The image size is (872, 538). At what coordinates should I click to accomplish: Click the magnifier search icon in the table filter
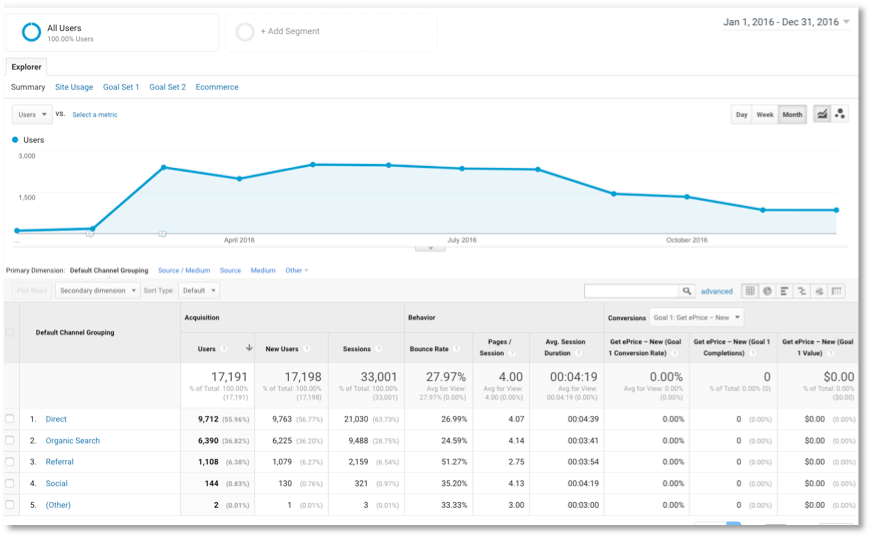click(x=687, y=291)
